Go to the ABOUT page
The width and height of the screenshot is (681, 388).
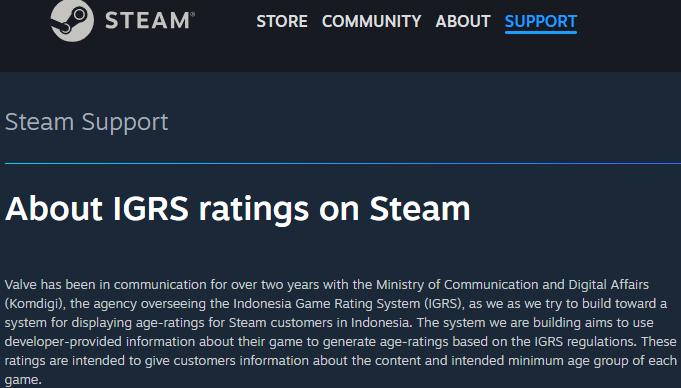pos(463,21)
